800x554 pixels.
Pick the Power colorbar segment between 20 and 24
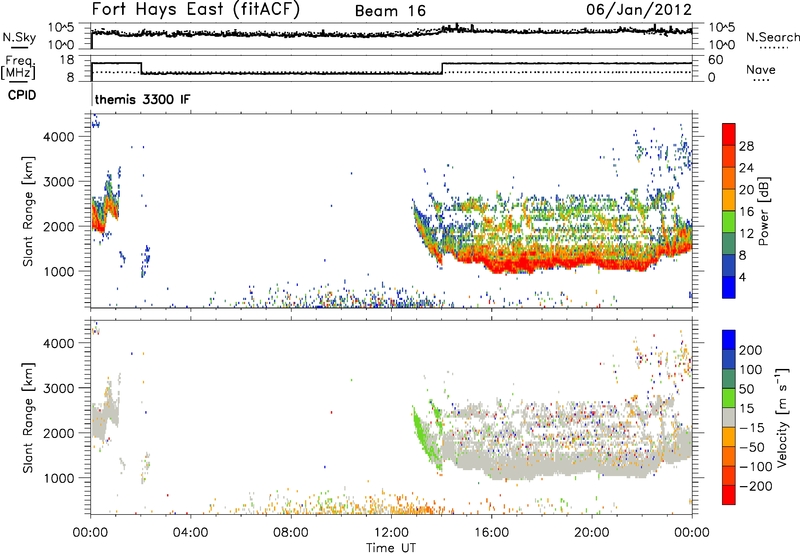(729, 178)
